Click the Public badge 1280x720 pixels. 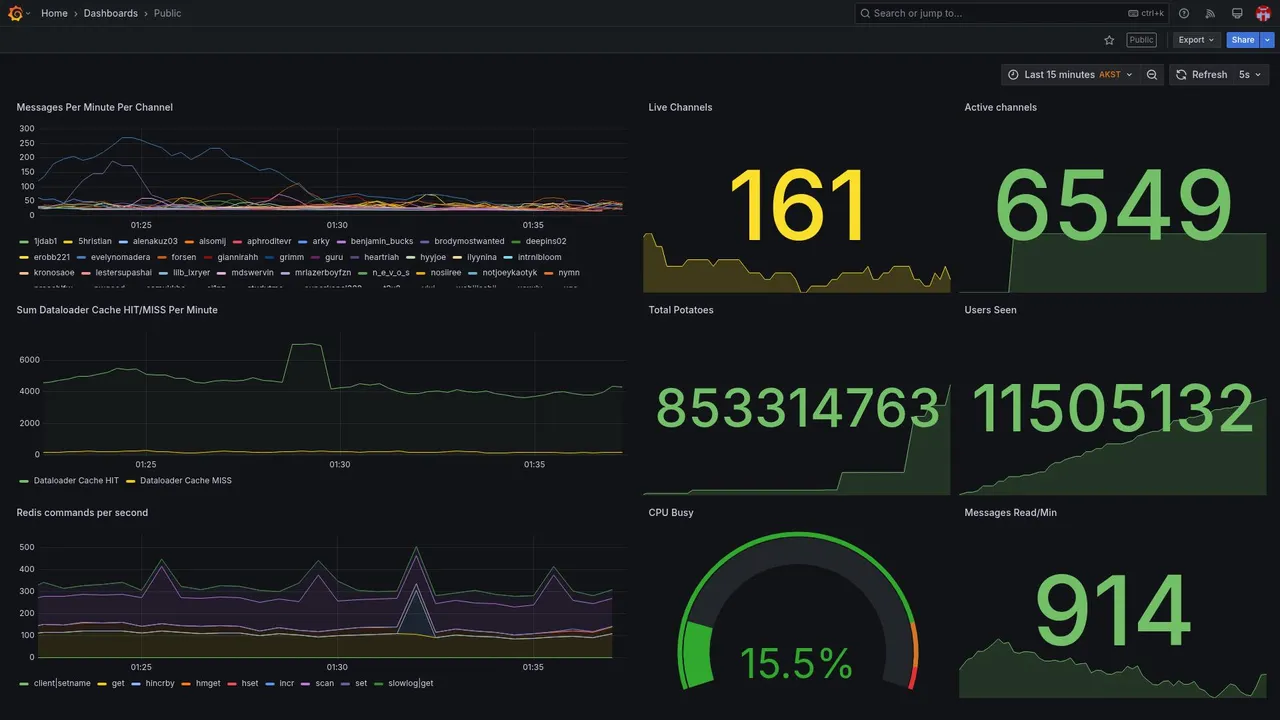pyautogui.click(x=1141, y=40)
